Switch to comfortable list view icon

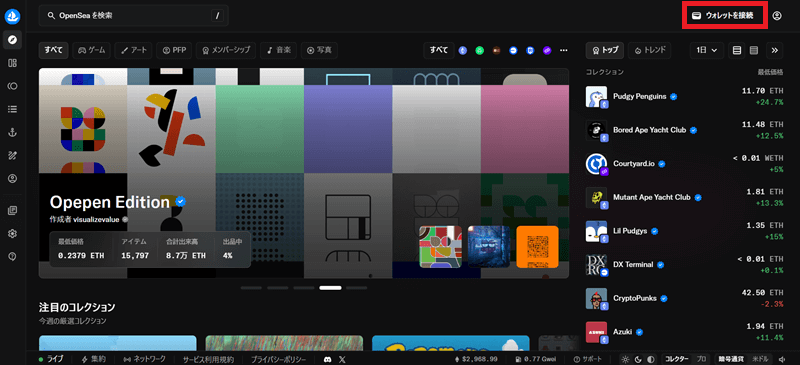point(736,50)
